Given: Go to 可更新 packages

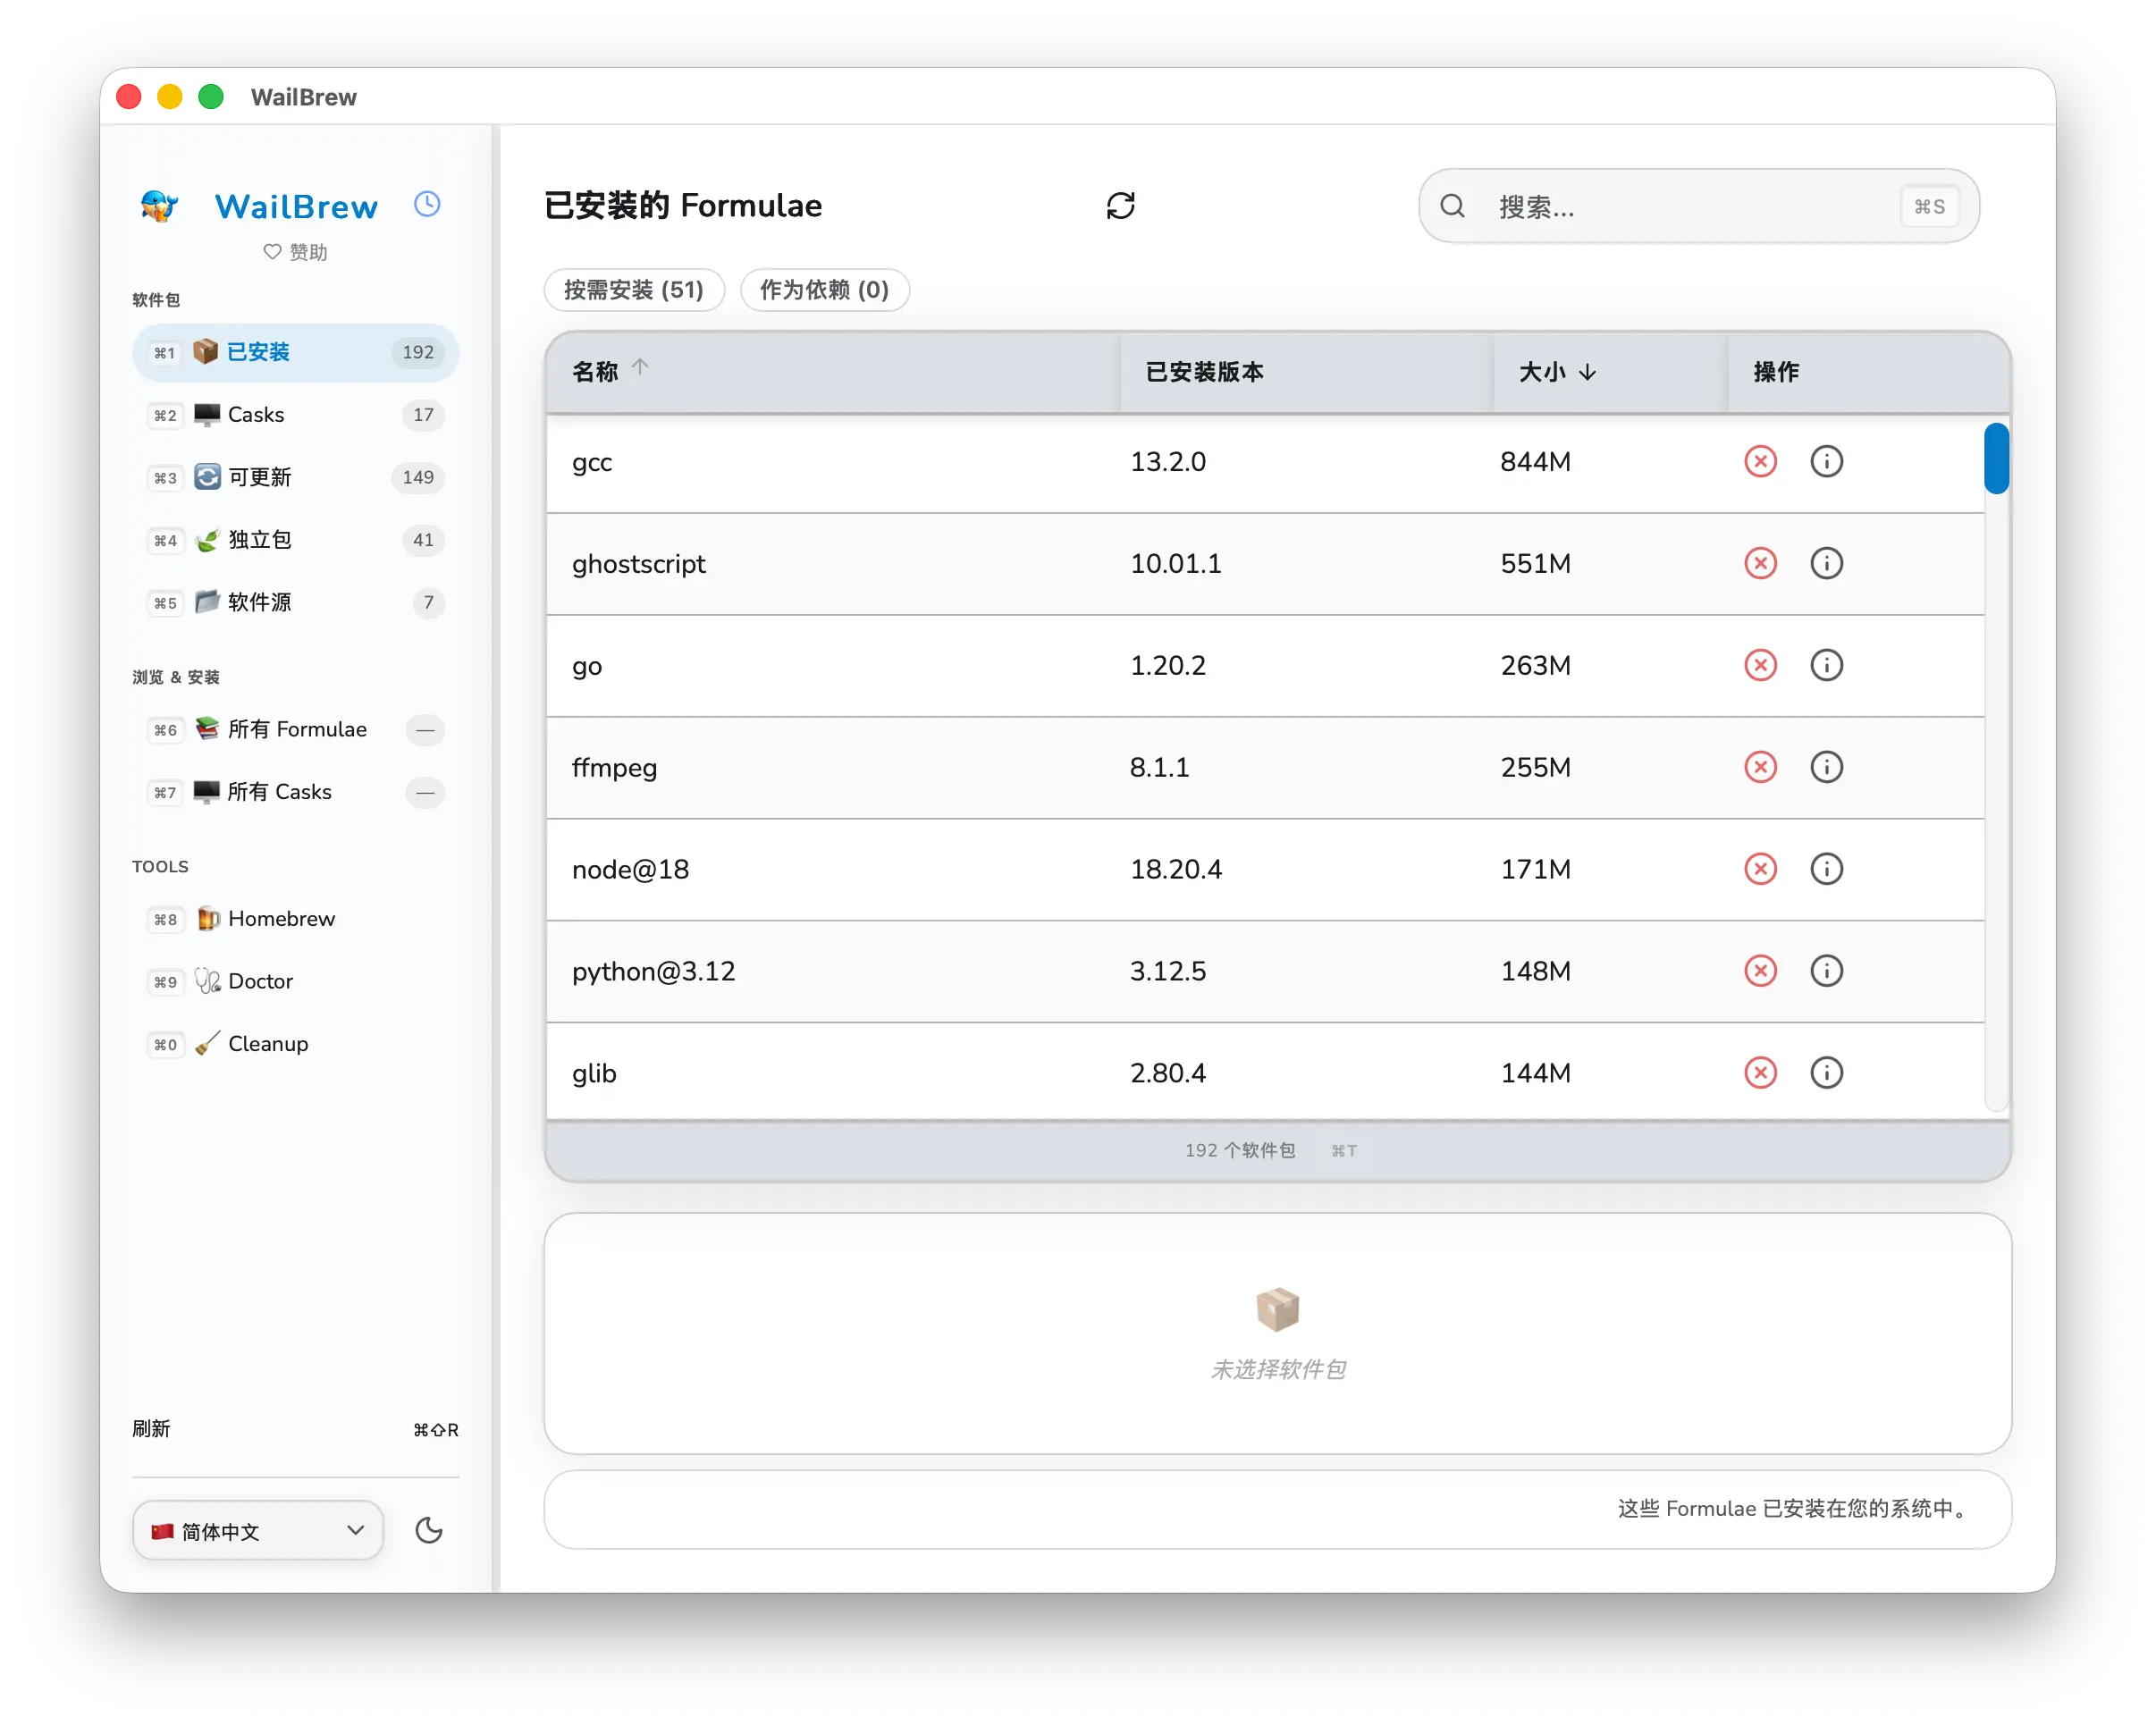Looking at the screenshot, I should click(x=295, y=478).
